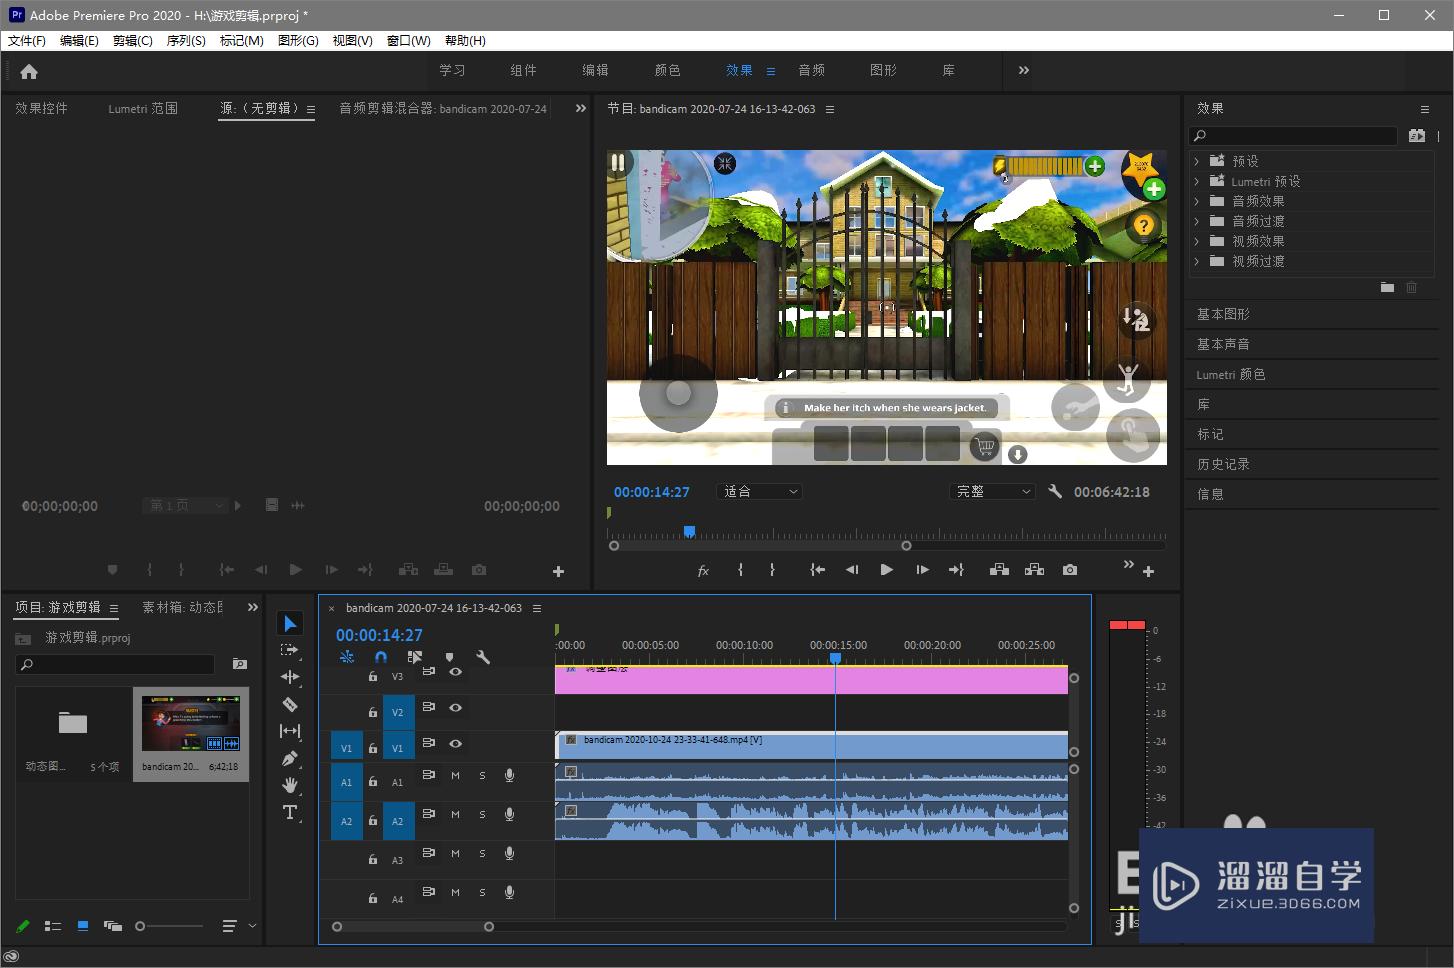Solo audio track A2
The width and height of the screenshot is (1454, 968).
(x=482, y=815)
